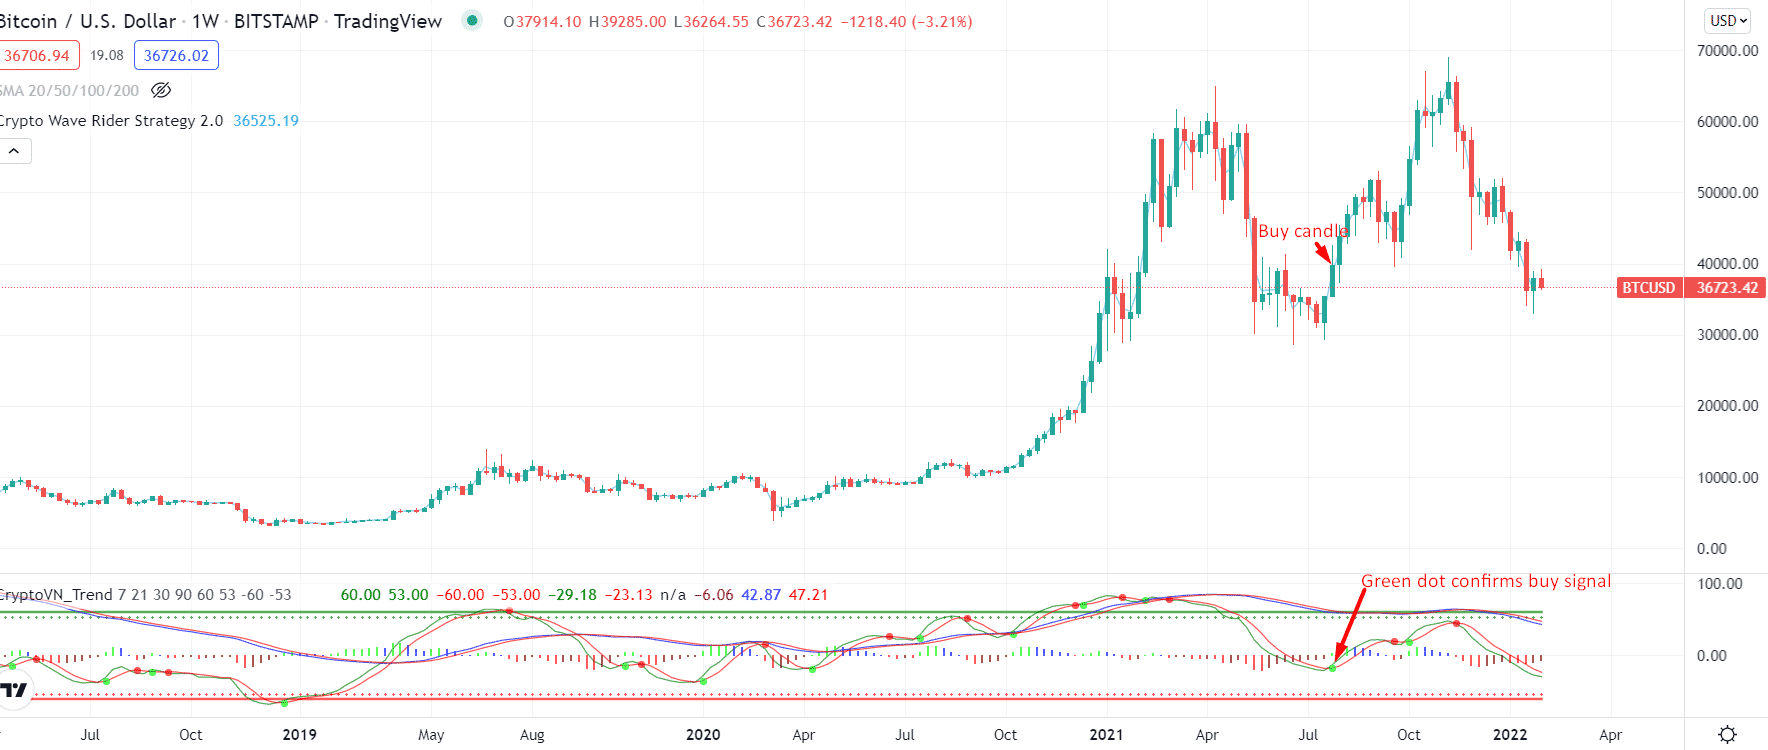The image size is (1768, 750).
Task: Click the 30000.00 price axis label
Action: [x=1727, y=334]
